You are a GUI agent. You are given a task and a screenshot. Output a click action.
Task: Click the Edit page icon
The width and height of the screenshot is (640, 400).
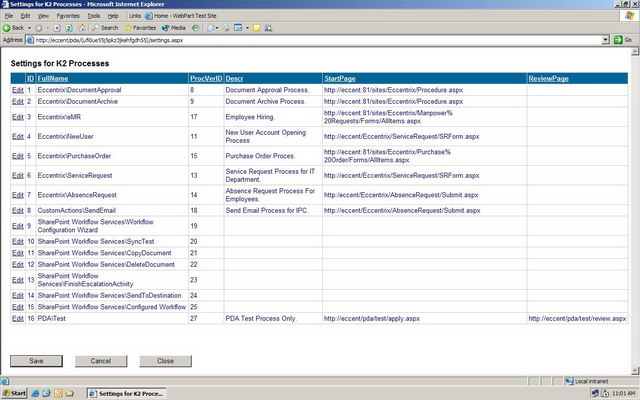[238, 28]
